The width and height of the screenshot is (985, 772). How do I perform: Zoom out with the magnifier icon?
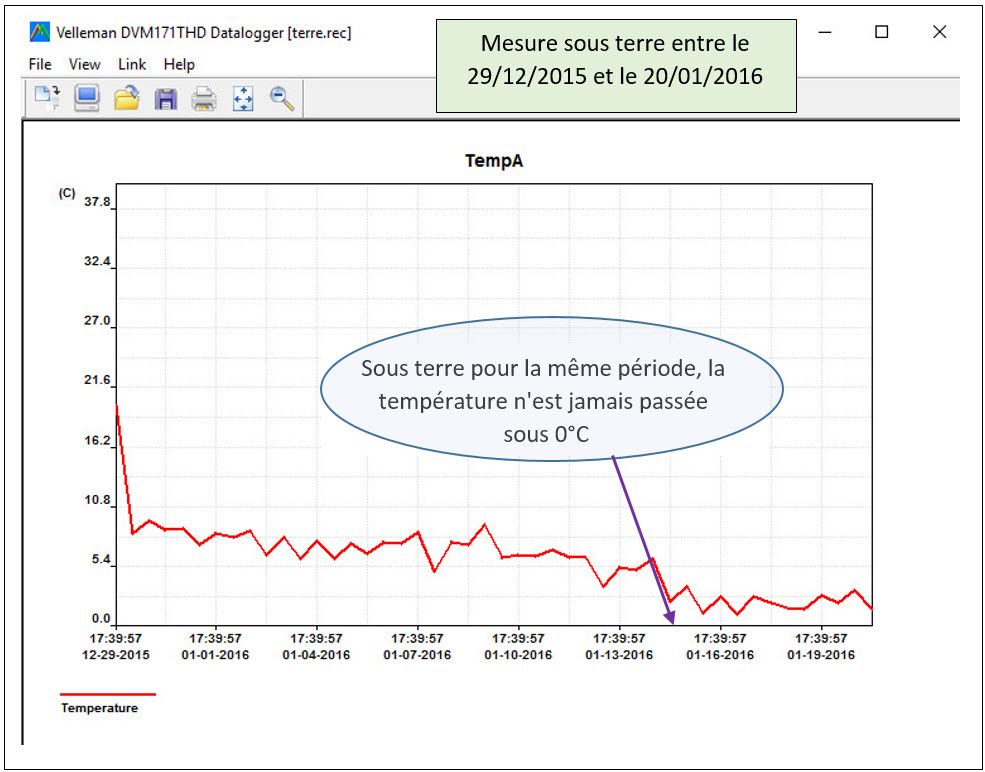point(282,98)
